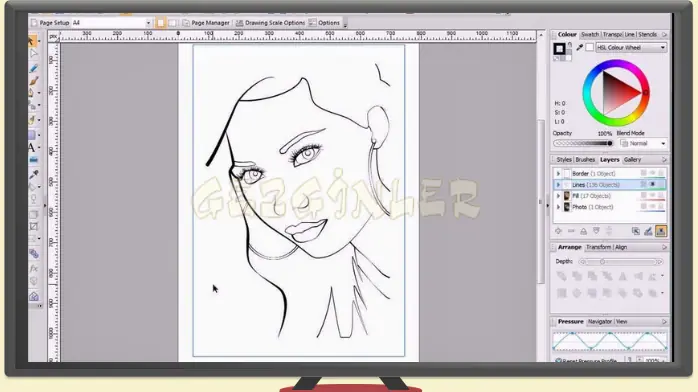Switch to the Align tab
698x392 pixels.
pyautogui.click(x=621, y=247)
